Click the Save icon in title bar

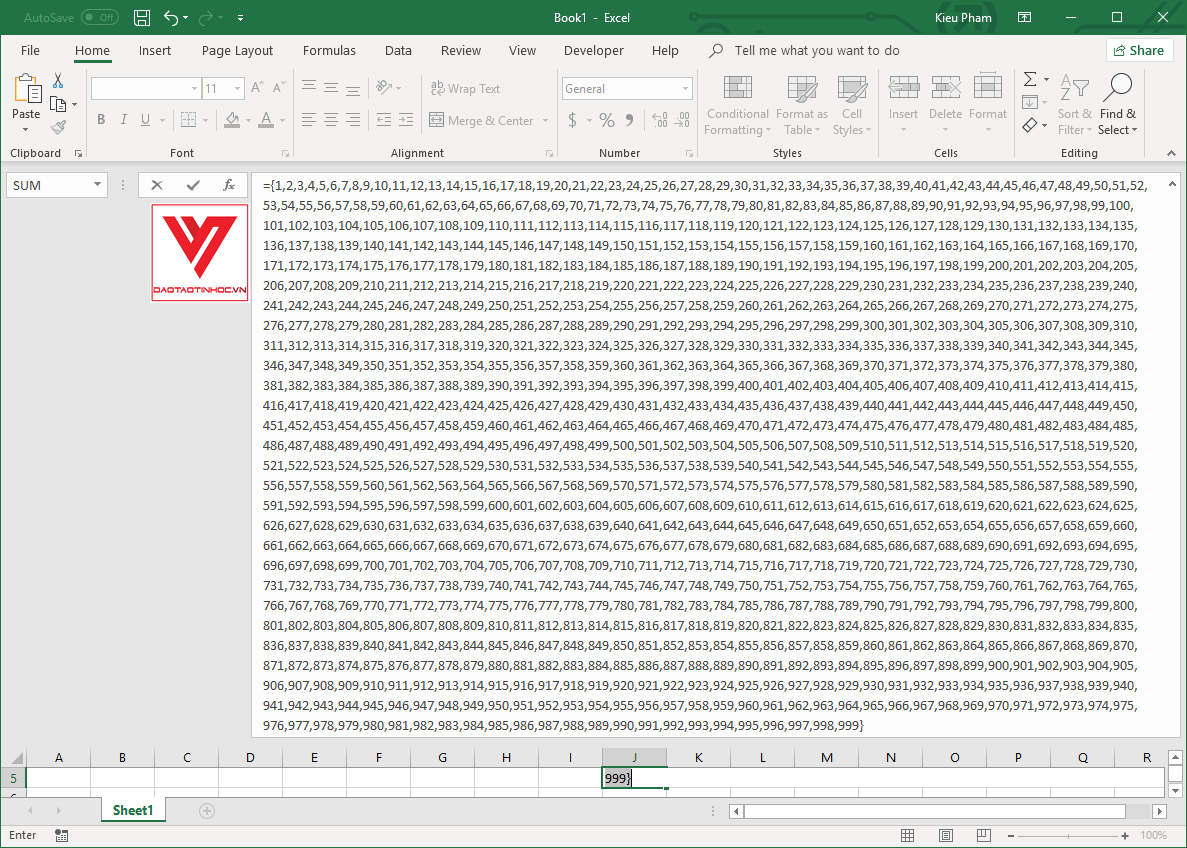click(x=142, y=17)
